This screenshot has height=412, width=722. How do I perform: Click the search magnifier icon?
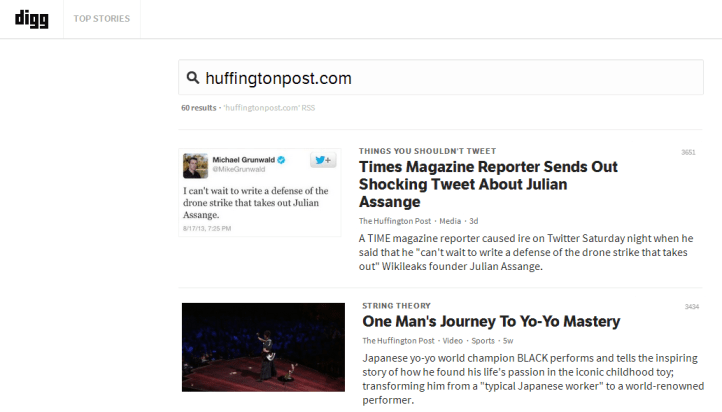(x=193, y=77)
